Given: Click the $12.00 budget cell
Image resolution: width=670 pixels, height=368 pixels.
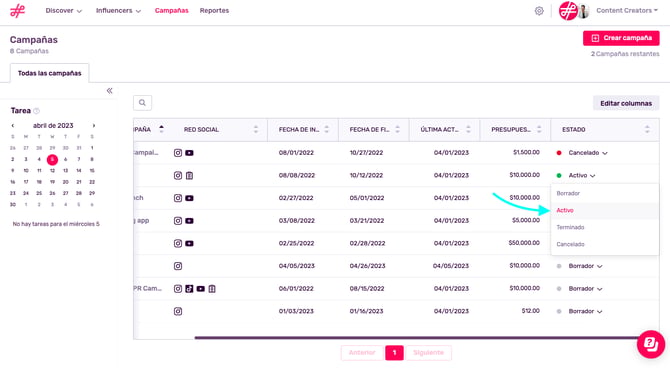Looking at the screenshot, I should [x=530, y=311].
